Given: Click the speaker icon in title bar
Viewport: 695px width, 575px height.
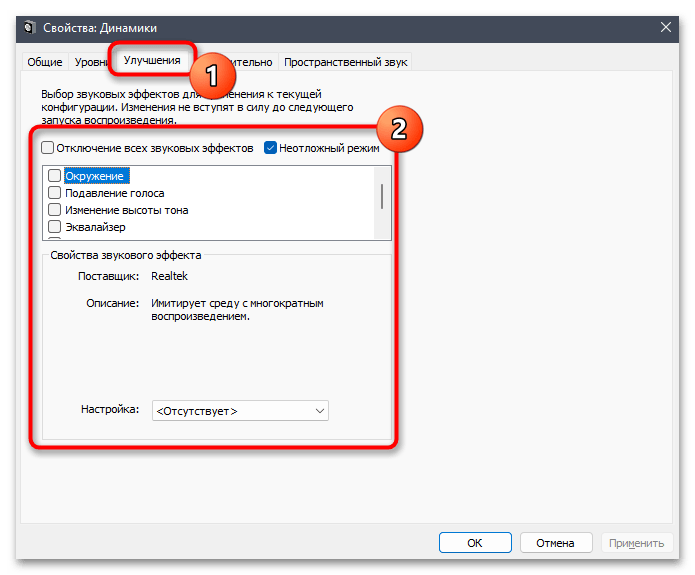Looking at the screenshot, I should [x=29, y=27].
